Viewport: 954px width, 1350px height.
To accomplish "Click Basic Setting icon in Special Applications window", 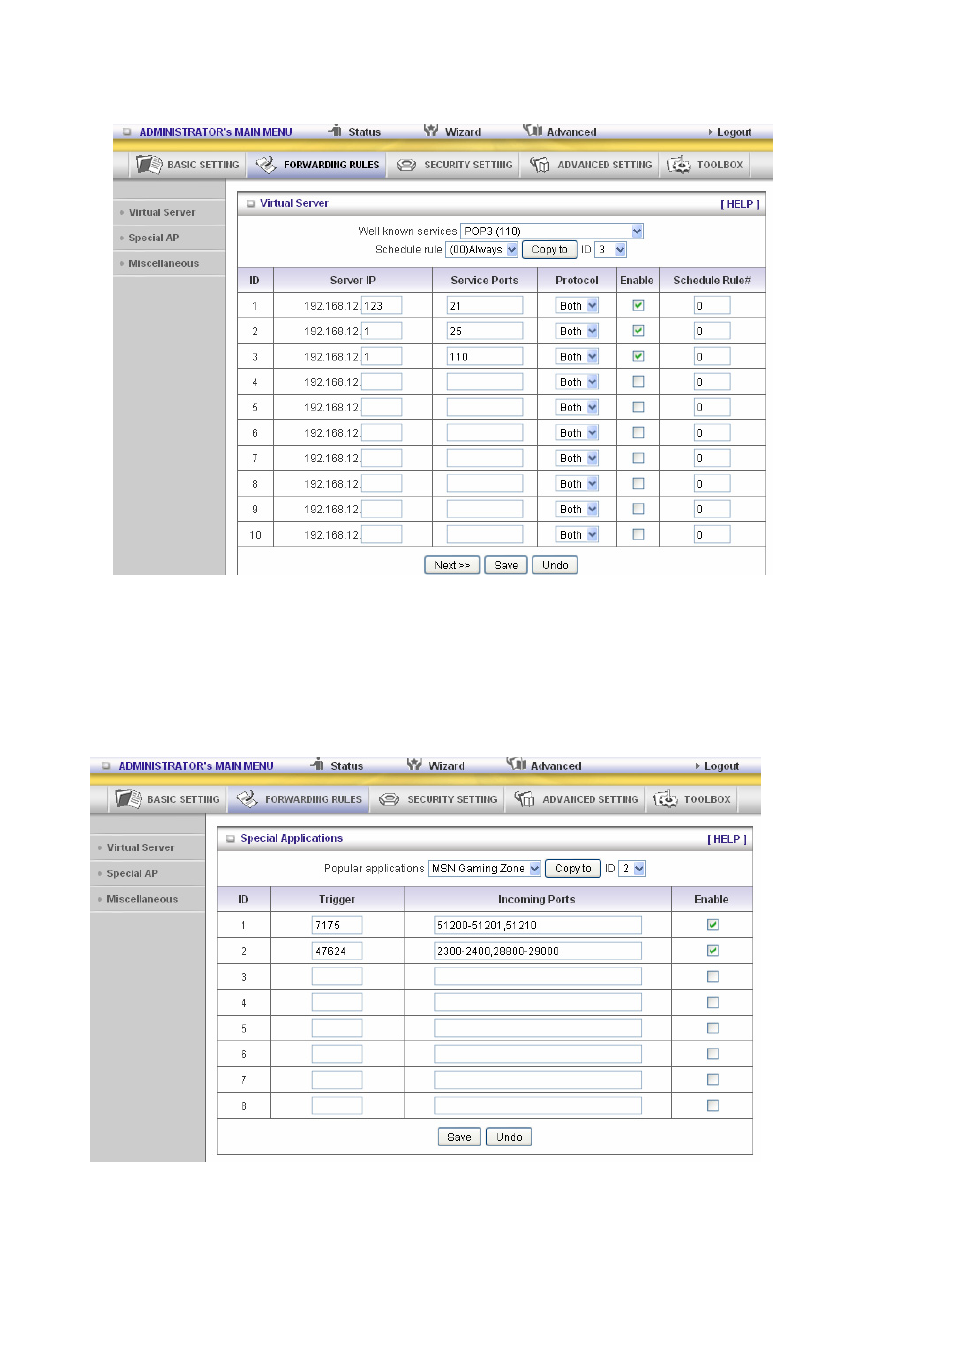I will click(128, 799).
